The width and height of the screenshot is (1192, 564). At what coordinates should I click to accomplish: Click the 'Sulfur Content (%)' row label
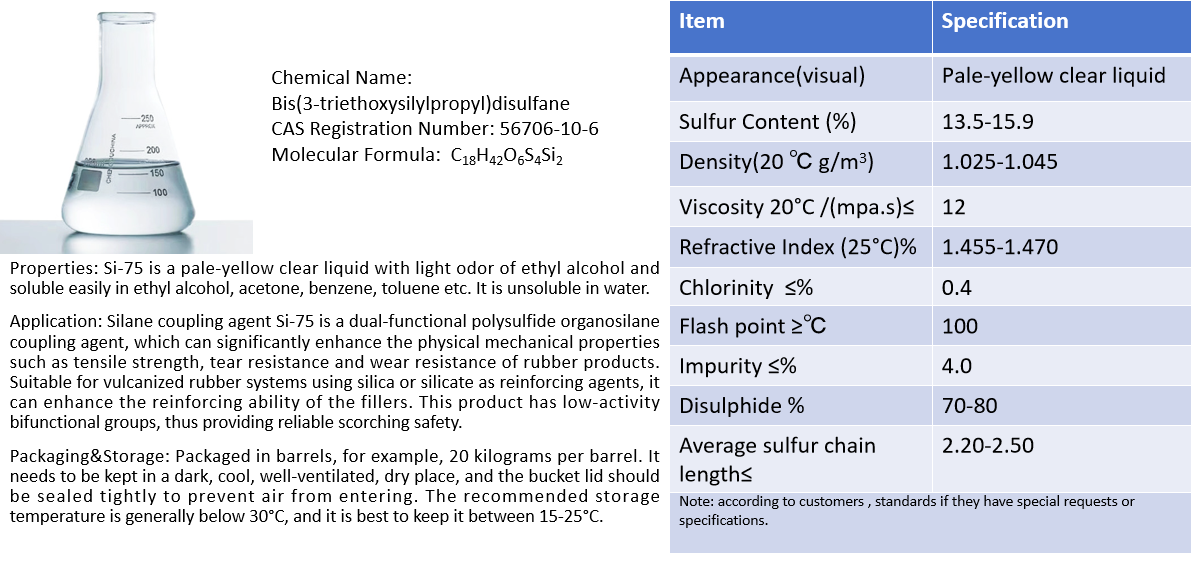767,122
